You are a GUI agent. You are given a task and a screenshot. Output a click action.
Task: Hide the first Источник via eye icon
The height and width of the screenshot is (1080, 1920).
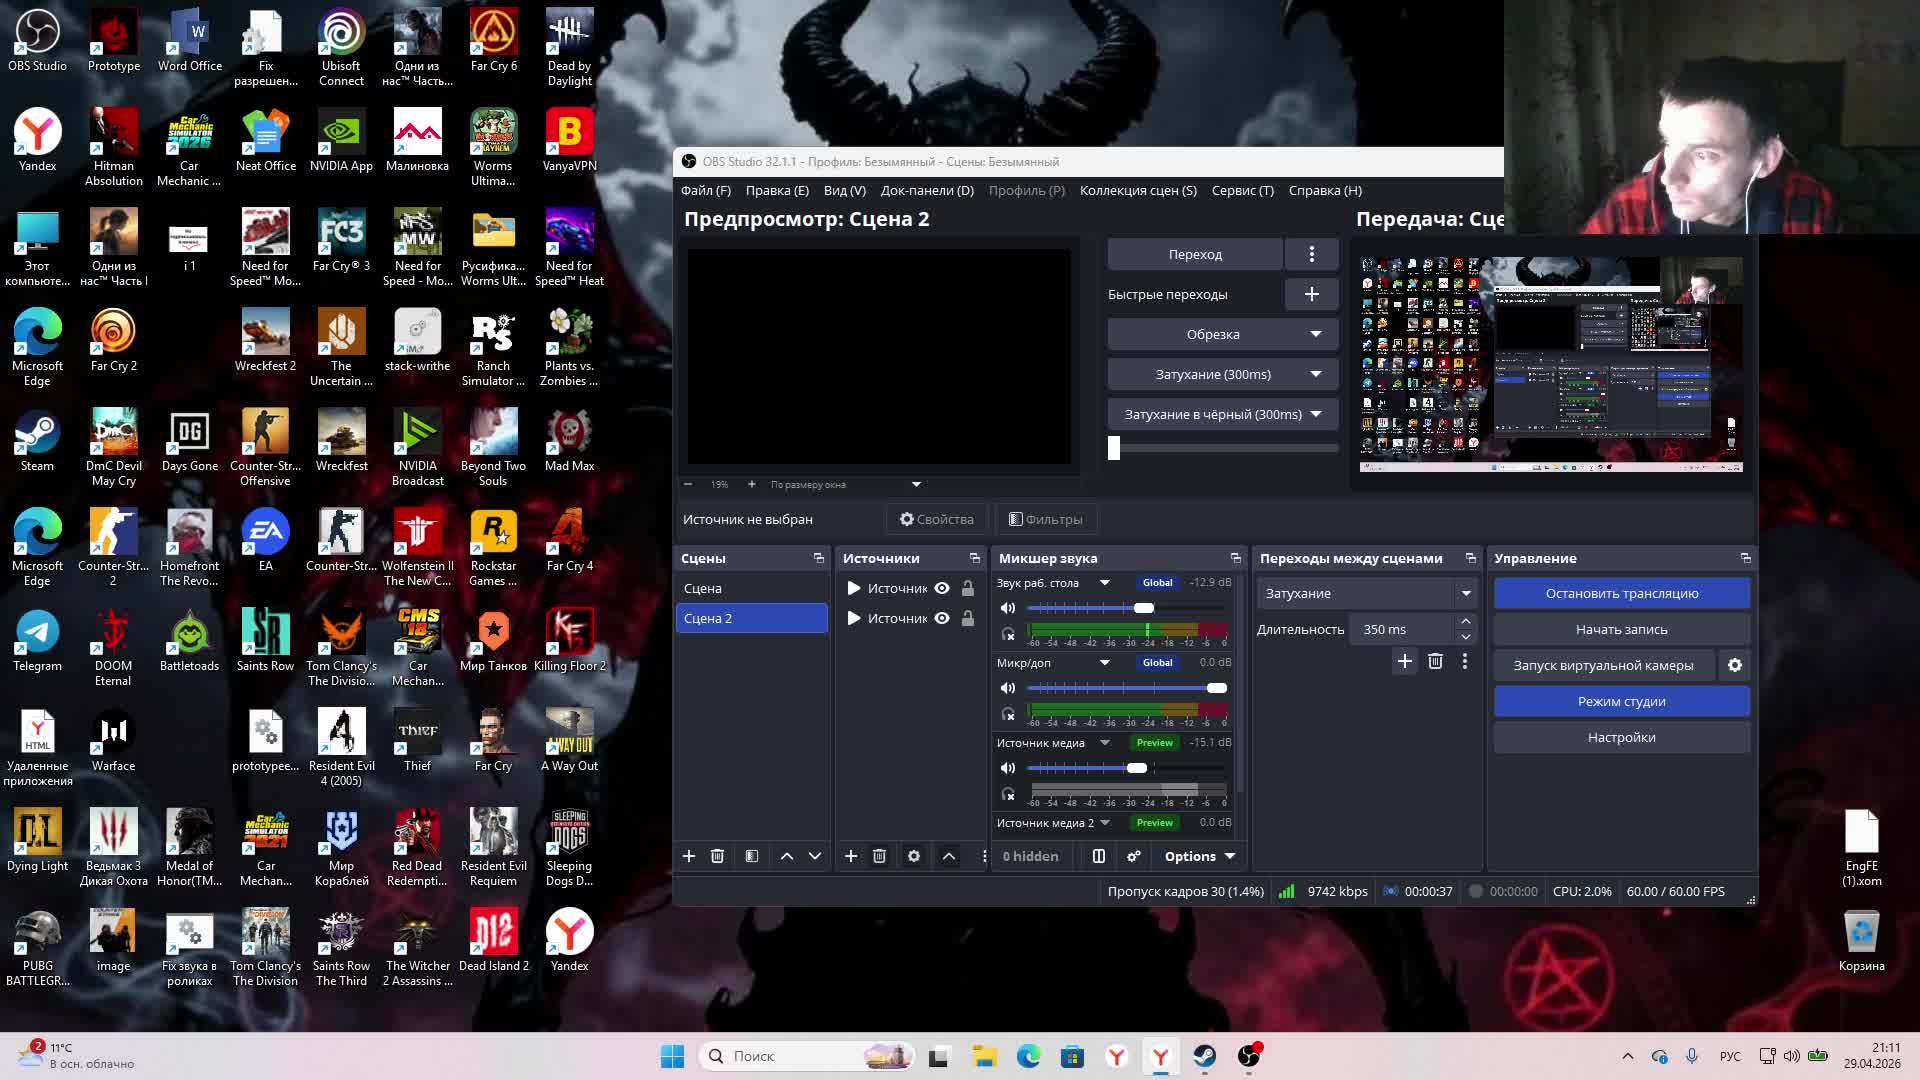tap(942, 588)
